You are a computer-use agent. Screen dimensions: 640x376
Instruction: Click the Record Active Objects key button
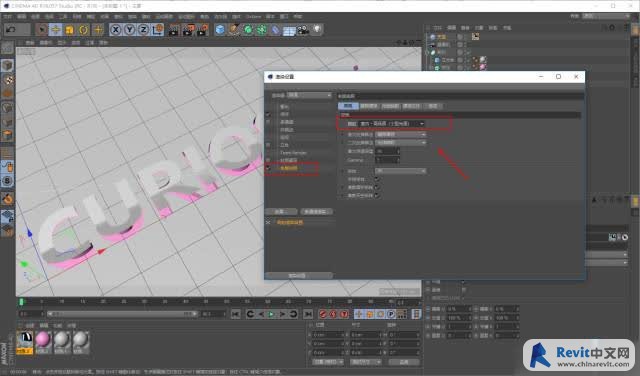(323, 314)
